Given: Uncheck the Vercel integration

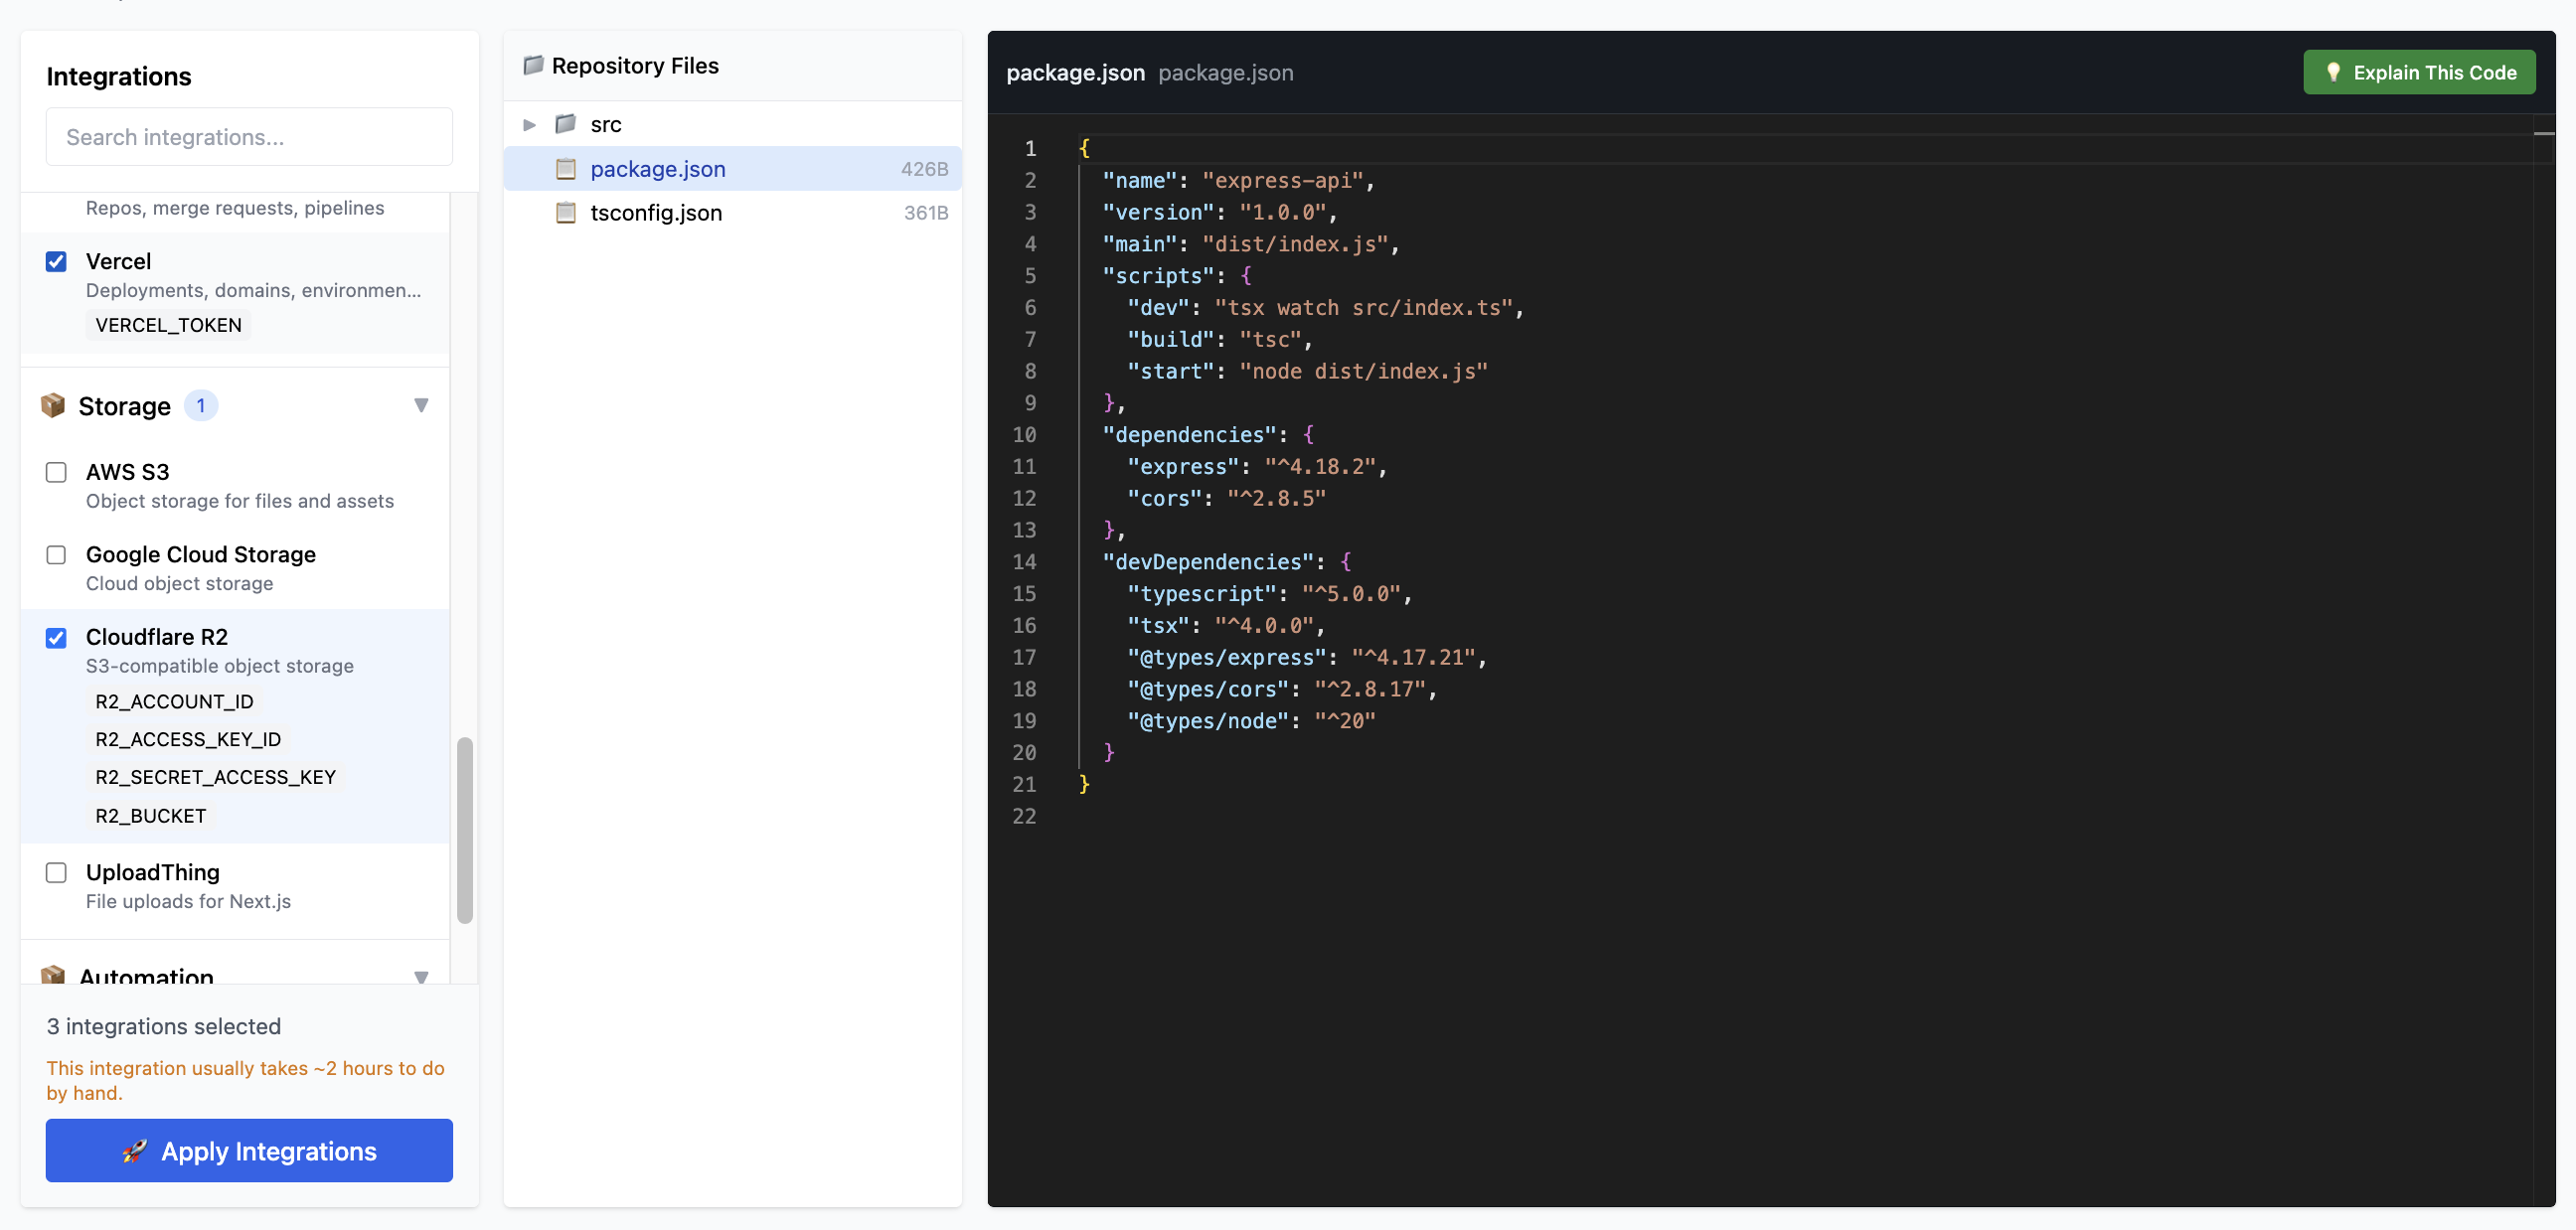Looking at the screenshot, I should coord(56,261).
